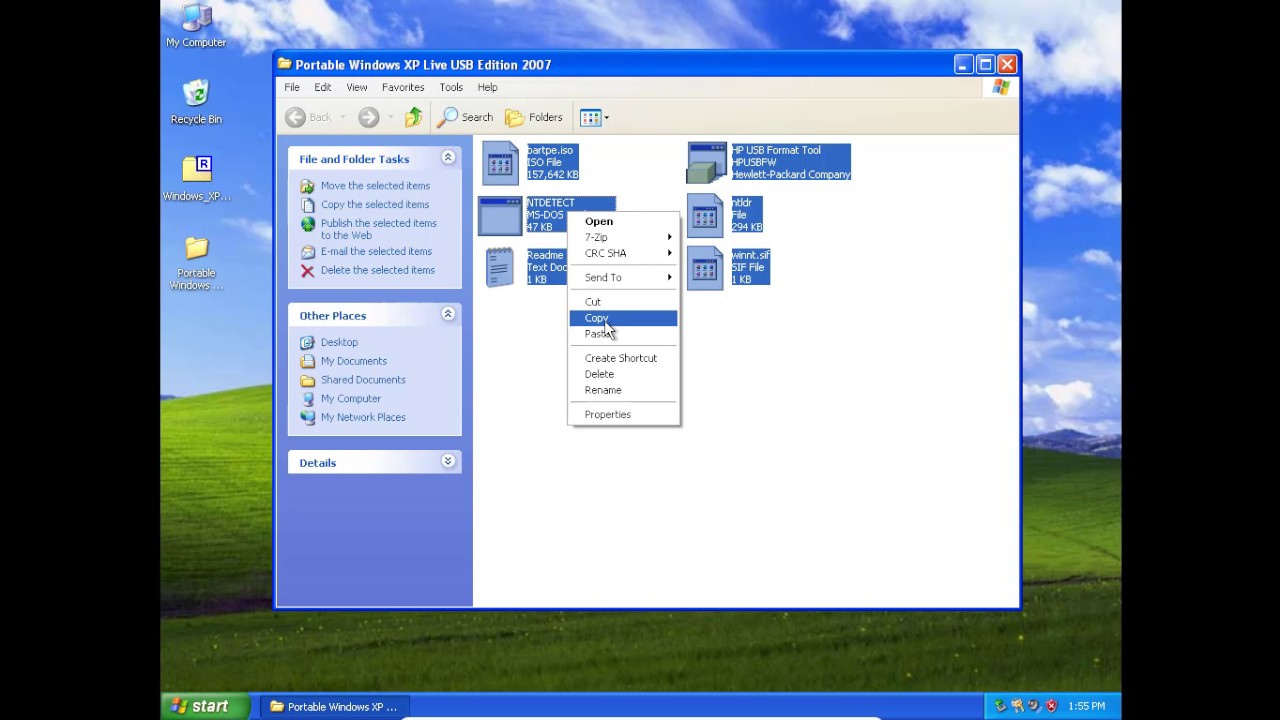
Task: Open the Favorites menu
Action: point(403,87)
